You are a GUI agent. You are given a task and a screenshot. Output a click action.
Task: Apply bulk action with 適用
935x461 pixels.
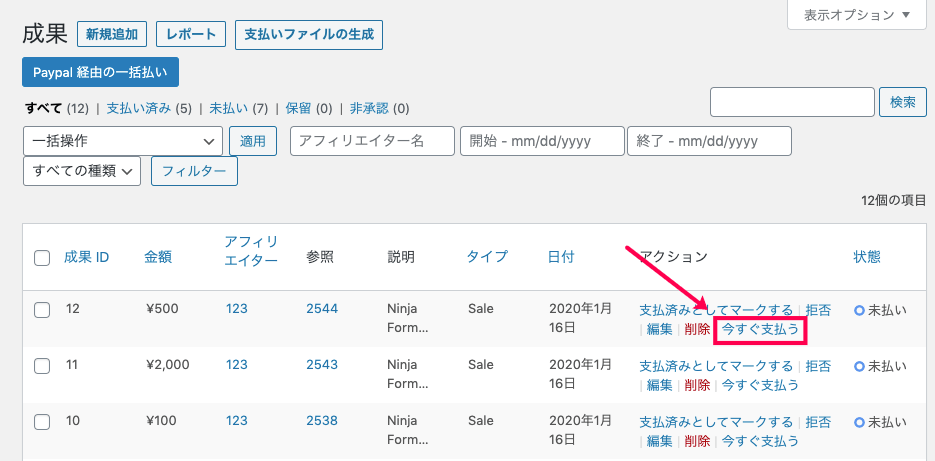tap(253, 141)
